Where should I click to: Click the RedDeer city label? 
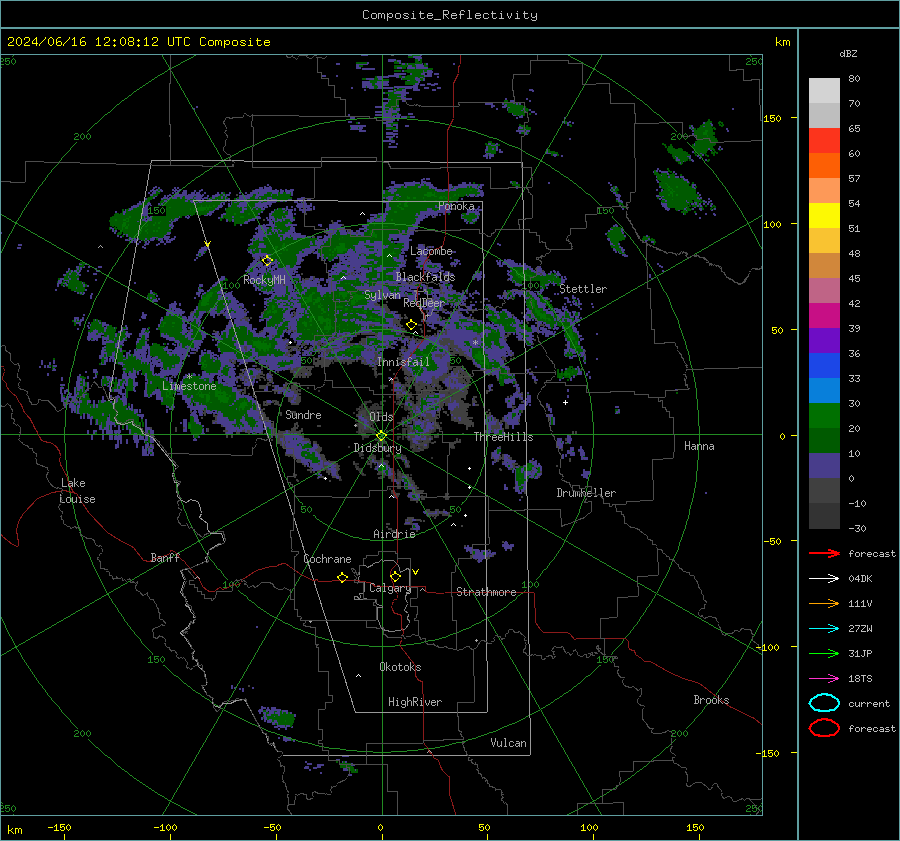pos(424,303)
